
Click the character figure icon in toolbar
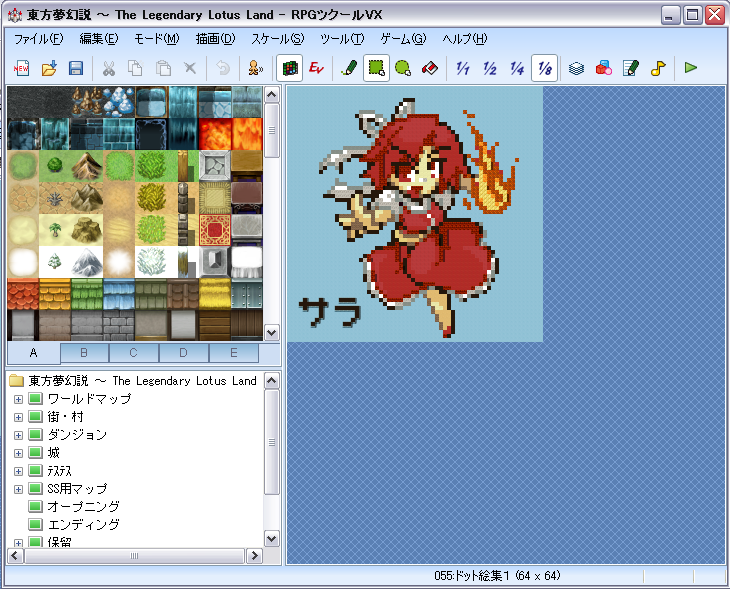pos(256,68)
